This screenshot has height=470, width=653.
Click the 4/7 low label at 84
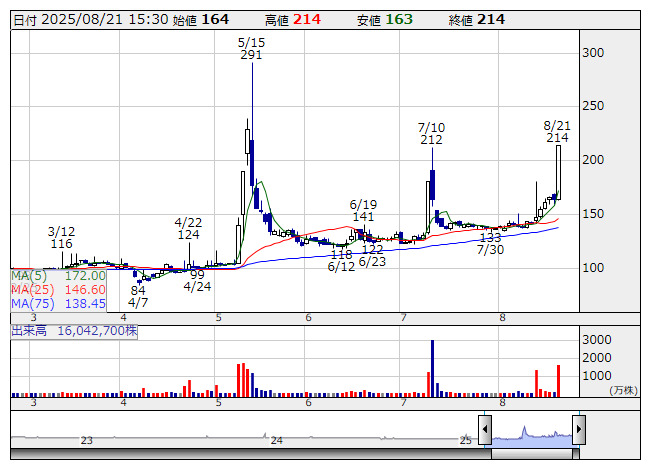pos(138,296)
